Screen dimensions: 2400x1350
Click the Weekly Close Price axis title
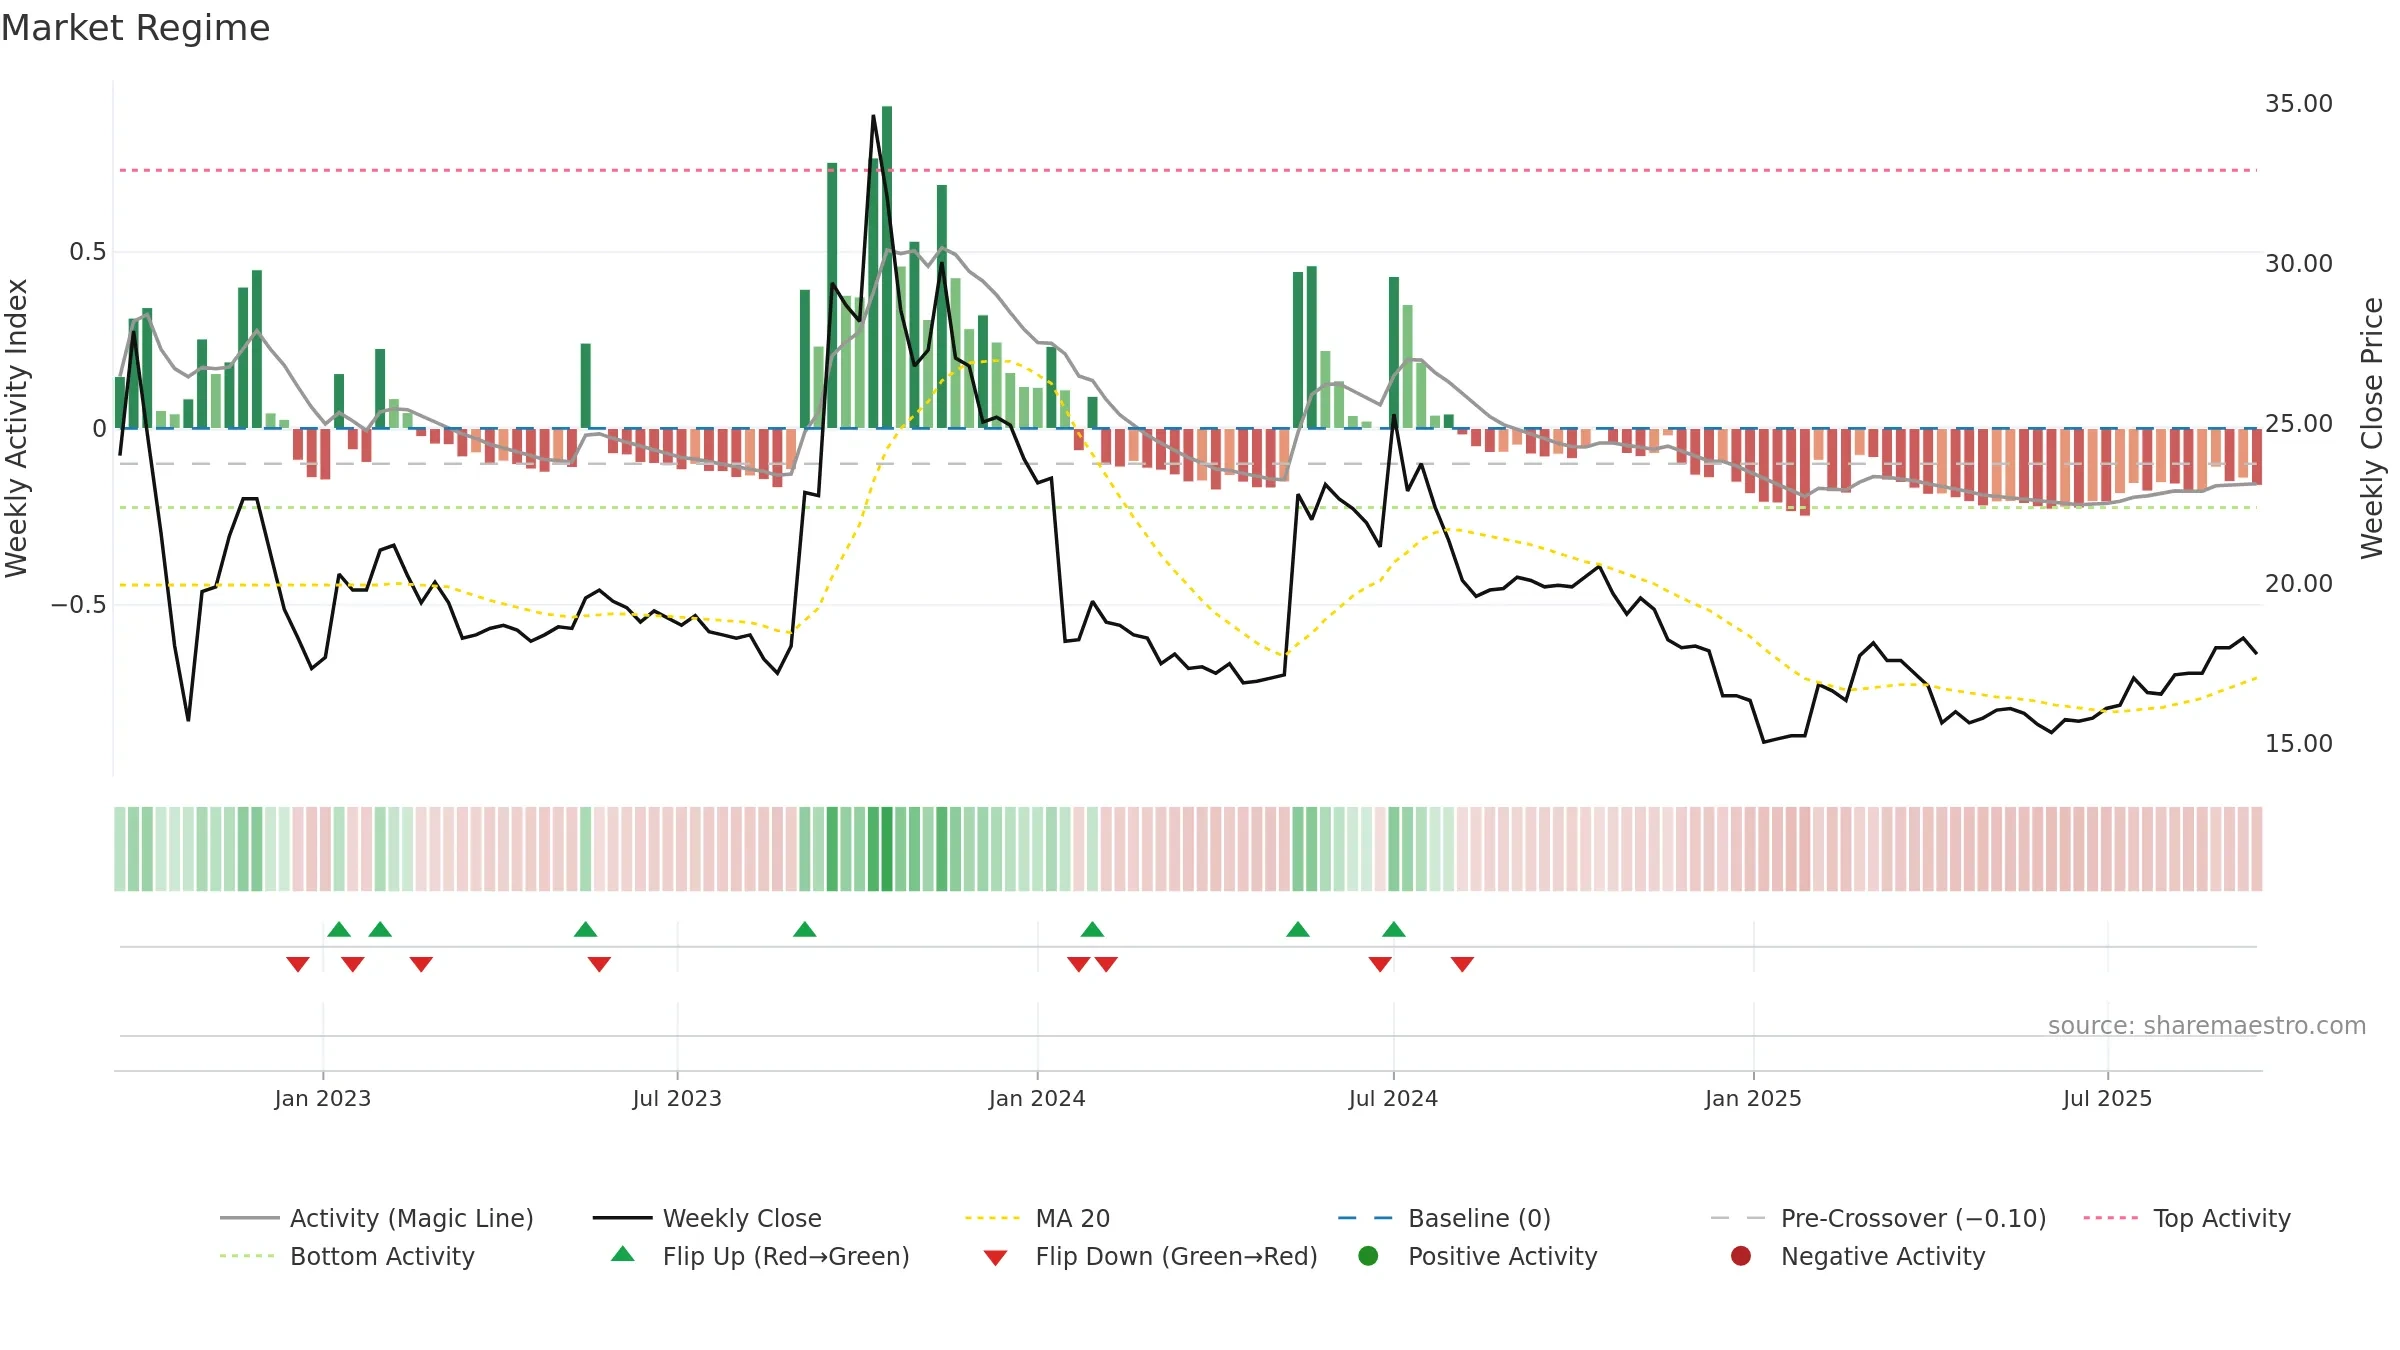point(2372,428)
